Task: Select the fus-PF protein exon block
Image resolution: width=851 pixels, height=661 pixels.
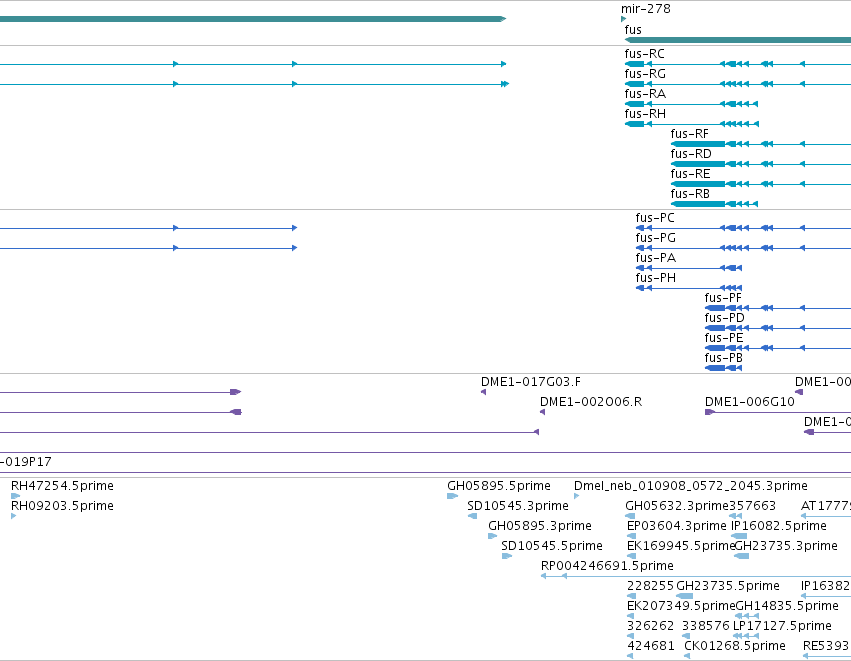Action: (x=715, y=308)
